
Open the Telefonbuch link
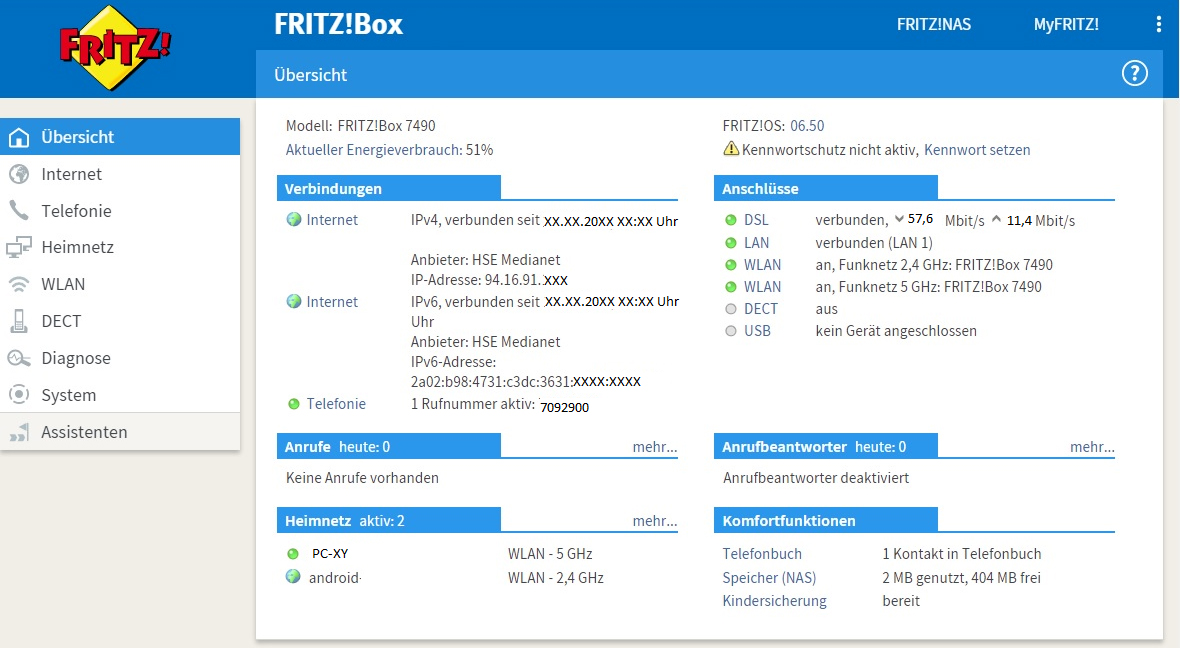click(762, 554)
